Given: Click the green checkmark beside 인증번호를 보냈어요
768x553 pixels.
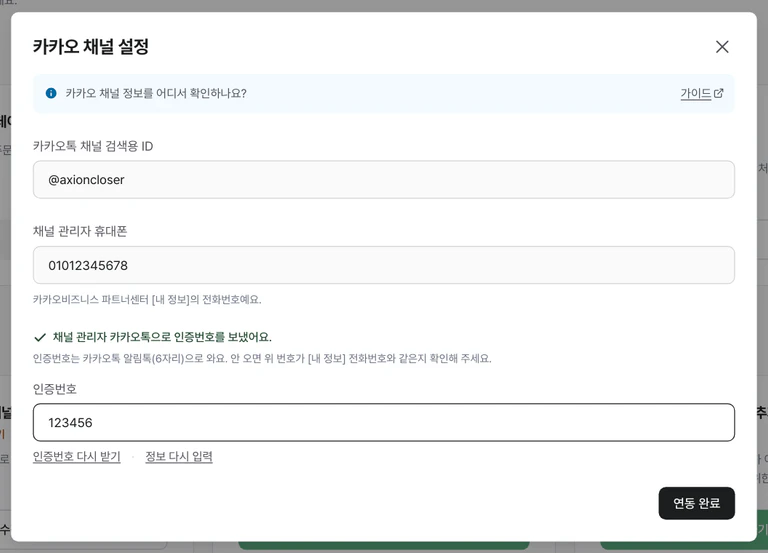Looking at the screenshot, I should (x=40, y=337).
